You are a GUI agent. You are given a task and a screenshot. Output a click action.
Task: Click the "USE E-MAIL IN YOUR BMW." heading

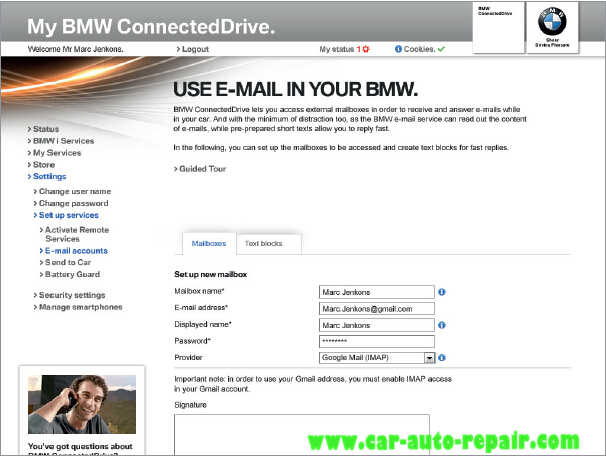pos(295,89)
